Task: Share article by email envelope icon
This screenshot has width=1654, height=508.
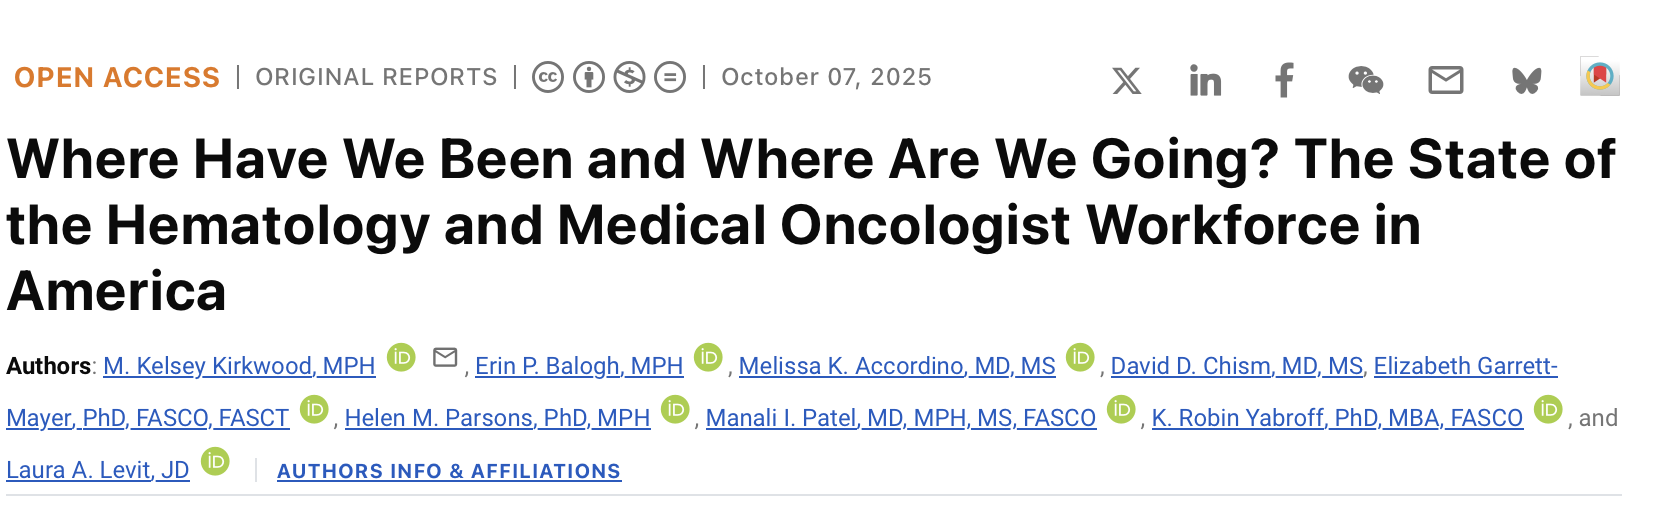Action: click(1445, 80)
